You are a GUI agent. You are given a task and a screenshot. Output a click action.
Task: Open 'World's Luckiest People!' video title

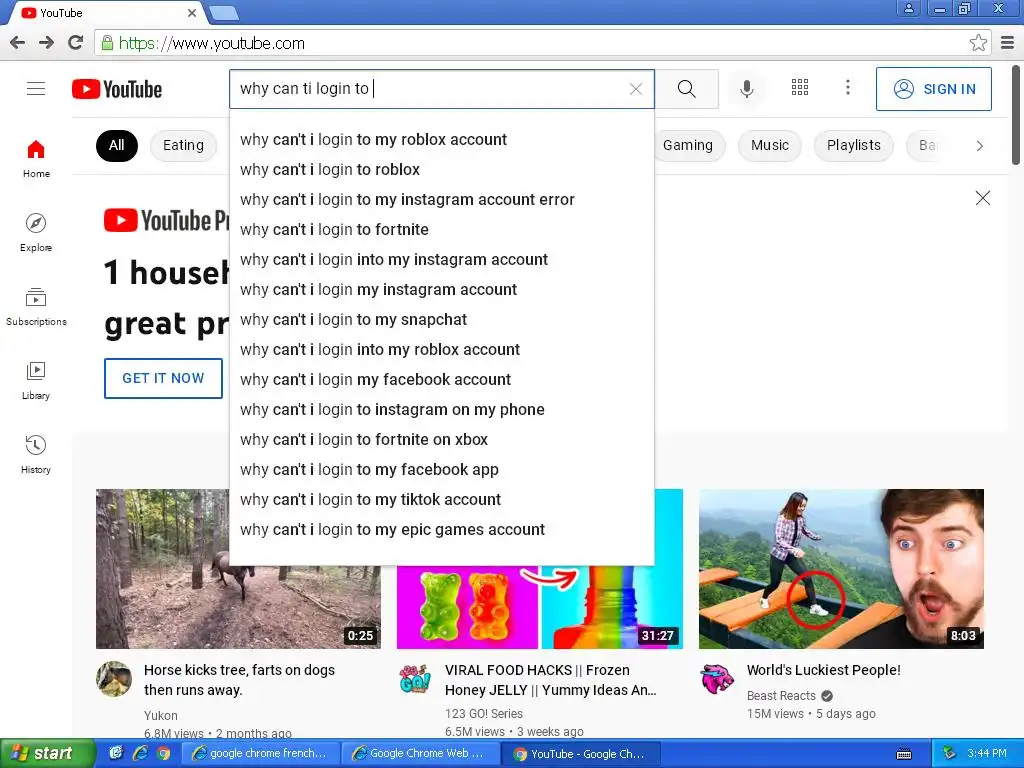(824, 670)
